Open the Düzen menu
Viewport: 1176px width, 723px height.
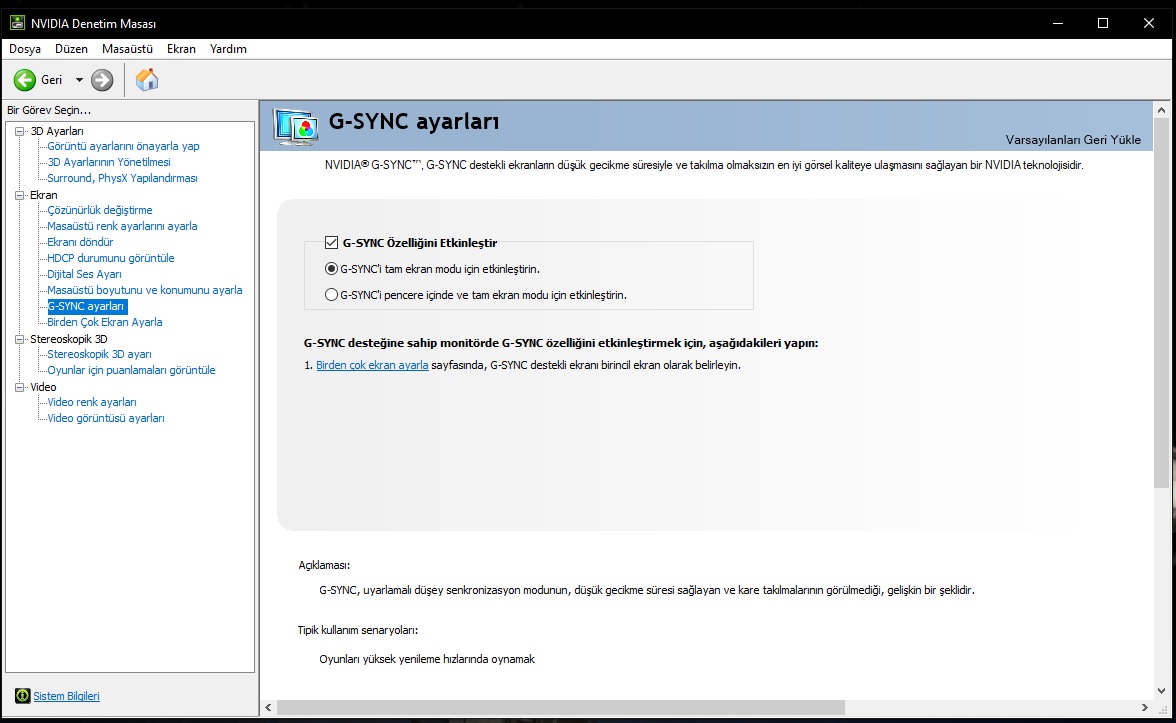pos(71,49)
